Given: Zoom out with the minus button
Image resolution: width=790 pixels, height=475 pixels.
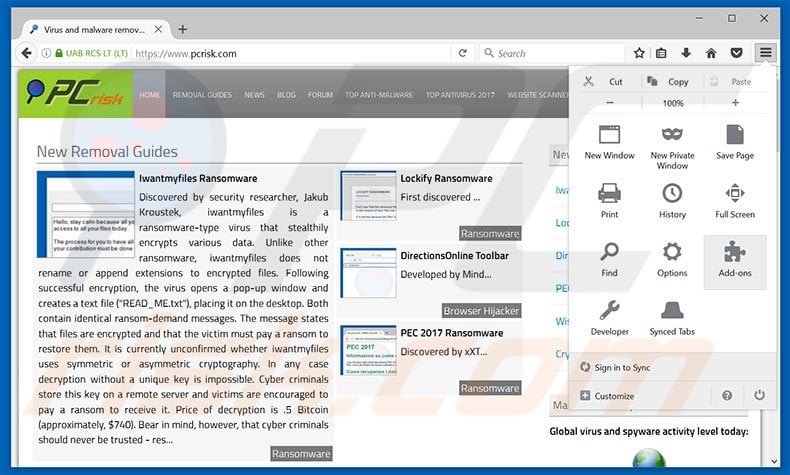Looking at the screenshot, I should click(x=610, y=103).
